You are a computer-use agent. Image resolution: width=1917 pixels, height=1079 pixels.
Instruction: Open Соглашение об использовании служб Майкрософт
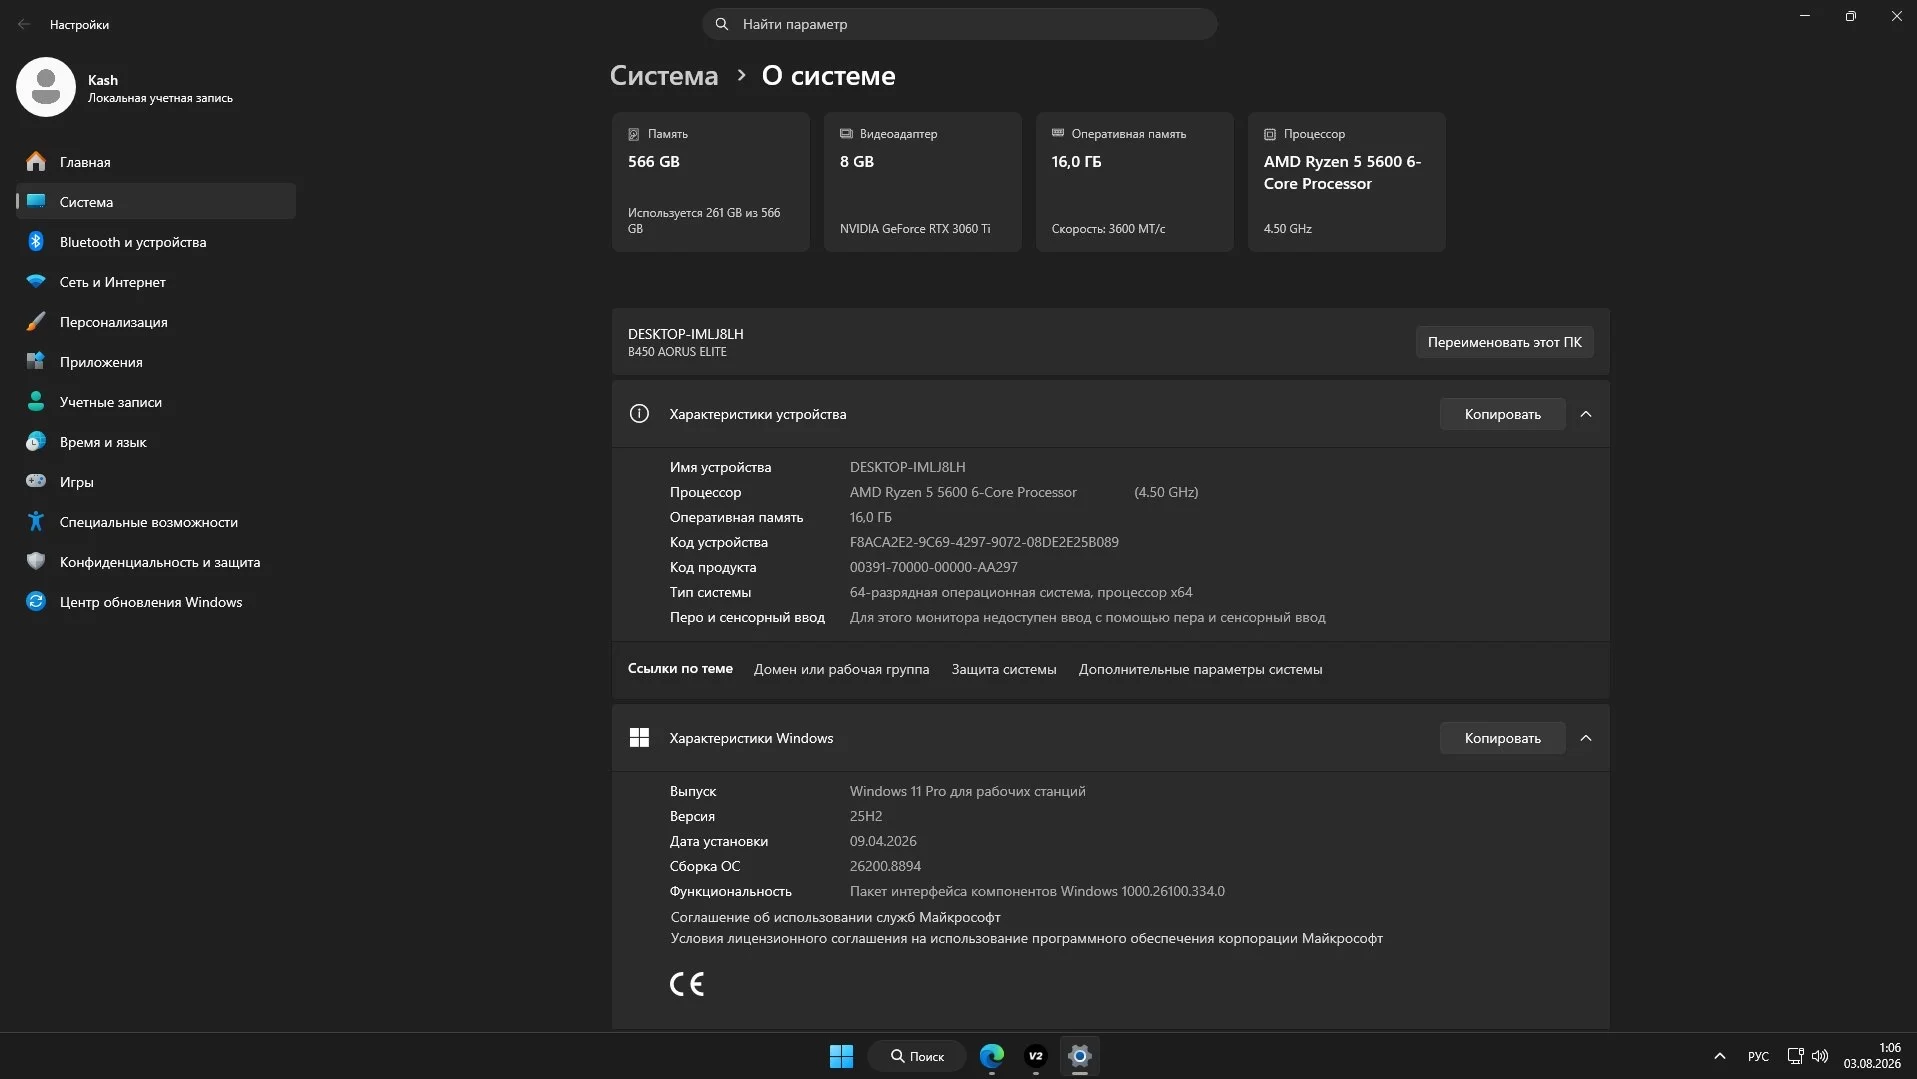[x=835, y=917]
